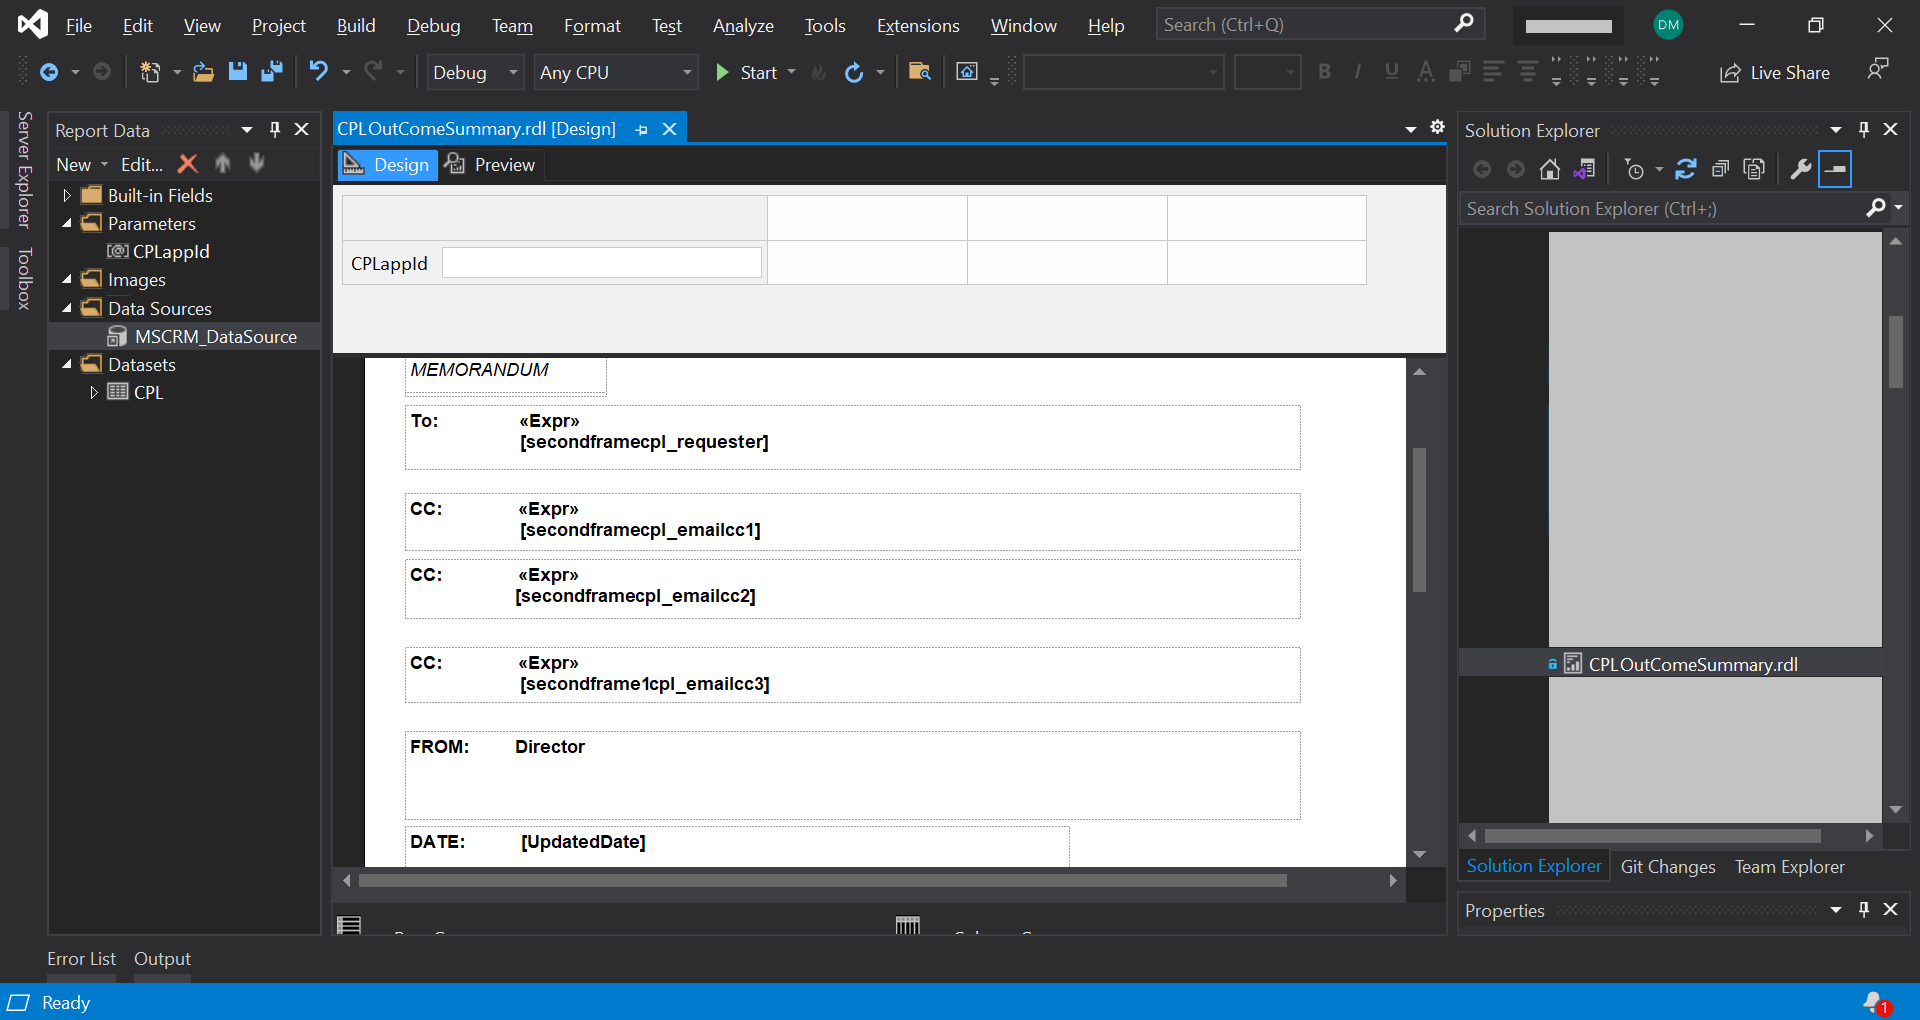
Task: Click the Navigate Backward arrow icon
Action: (48, 72)
